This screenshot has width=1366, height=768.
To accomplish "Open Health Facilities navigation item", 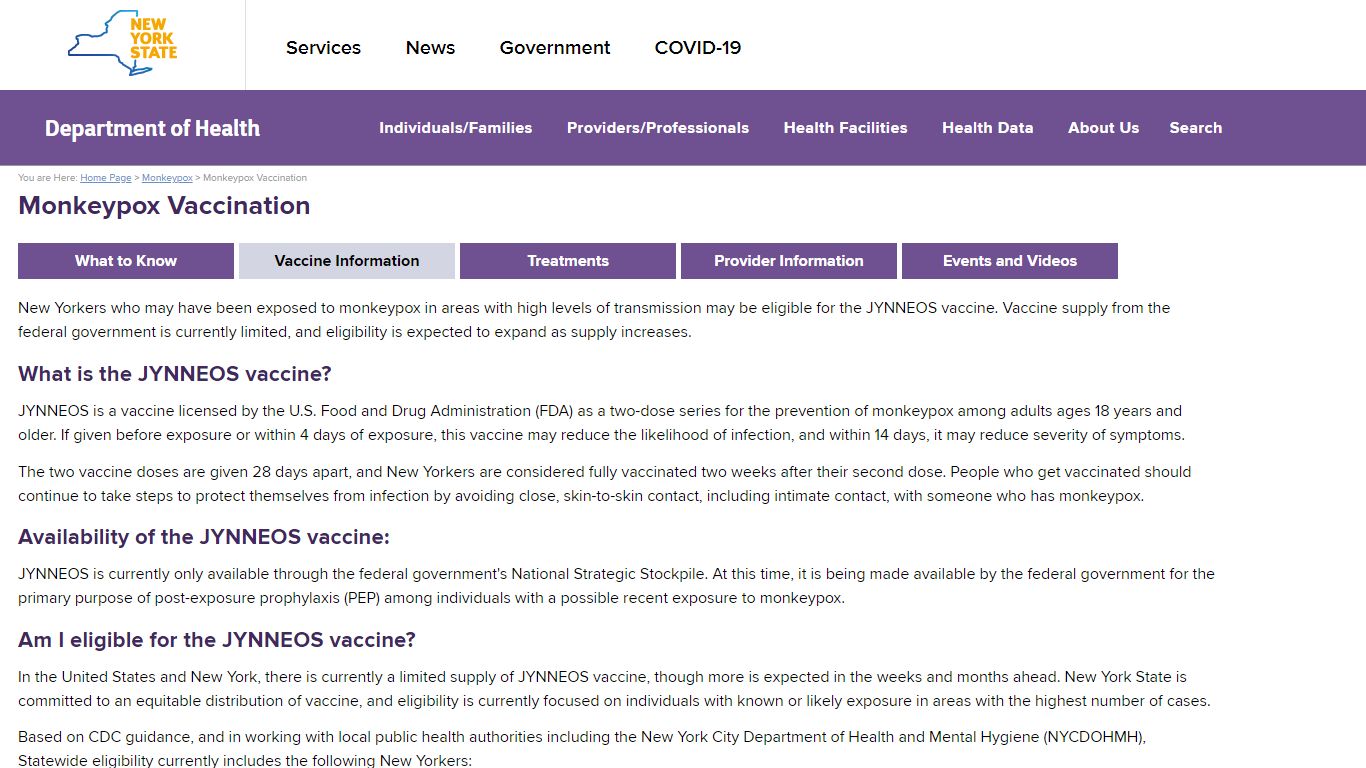I will 845,128.
